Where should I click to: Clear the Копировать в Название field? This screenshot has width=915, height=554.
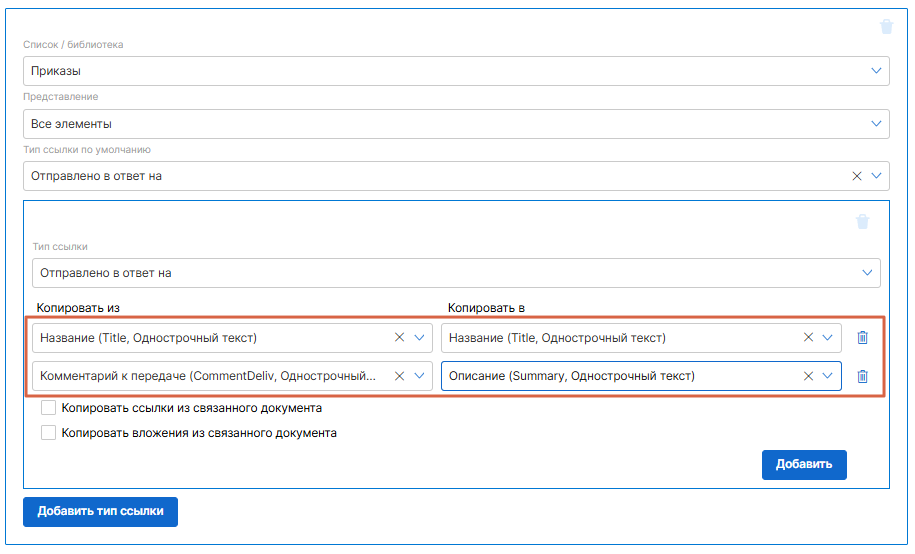tap(808, 337)
